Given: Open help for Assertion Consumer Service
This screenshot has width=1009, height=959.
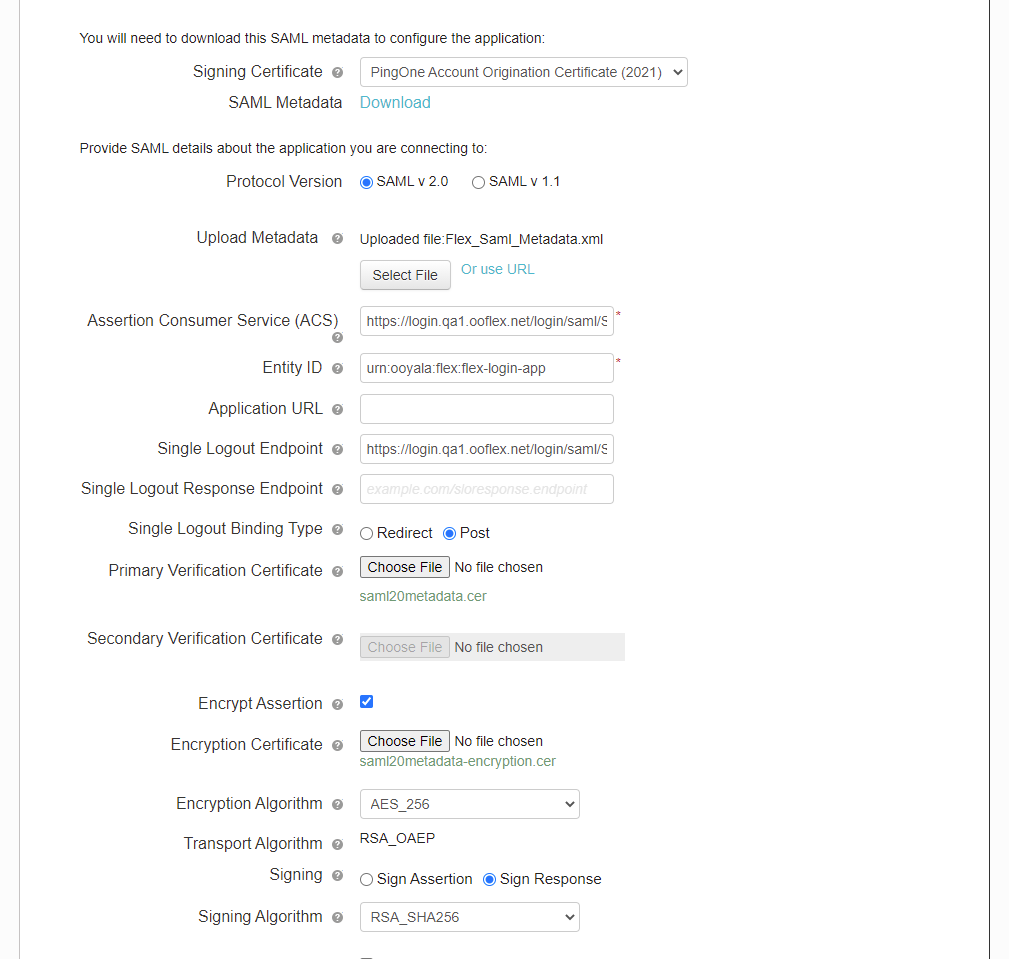Looking at the screenshot, I should [337, 338].
